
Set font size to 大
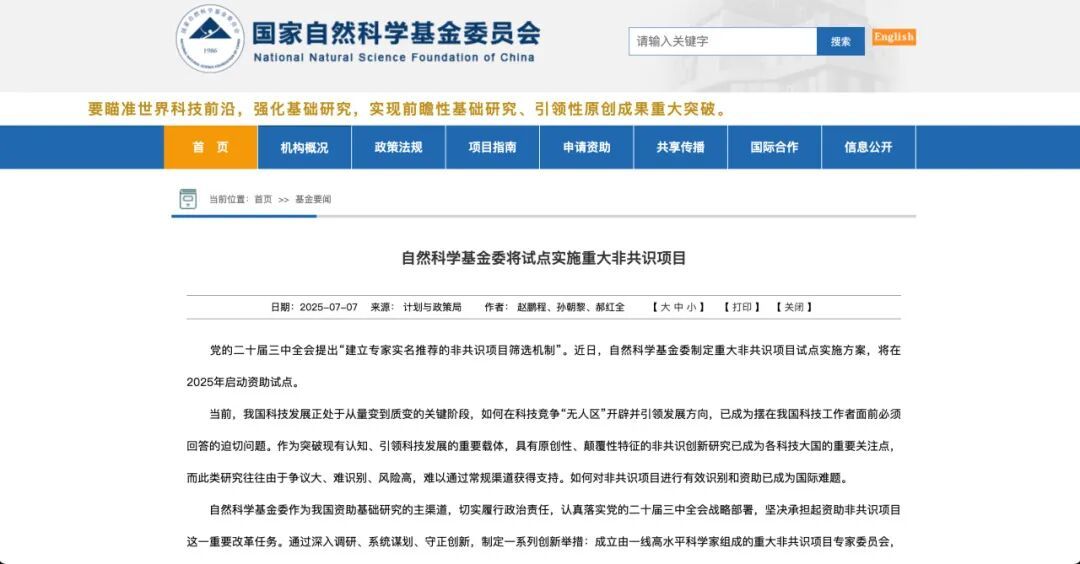tap(665, 307)
